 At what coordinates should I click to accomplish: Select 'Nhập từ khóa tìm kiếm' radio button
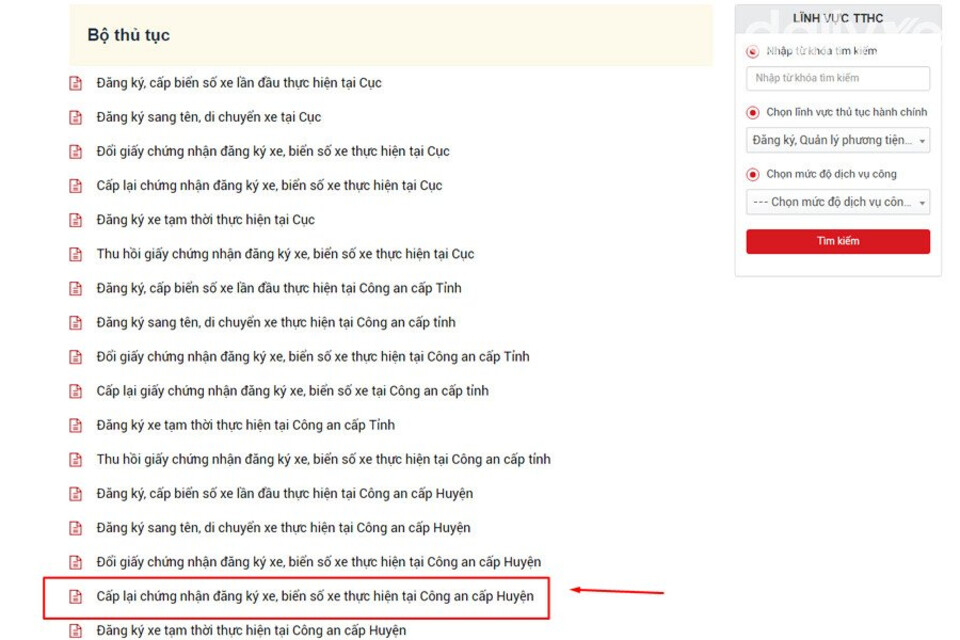click(x=753, y=52)
